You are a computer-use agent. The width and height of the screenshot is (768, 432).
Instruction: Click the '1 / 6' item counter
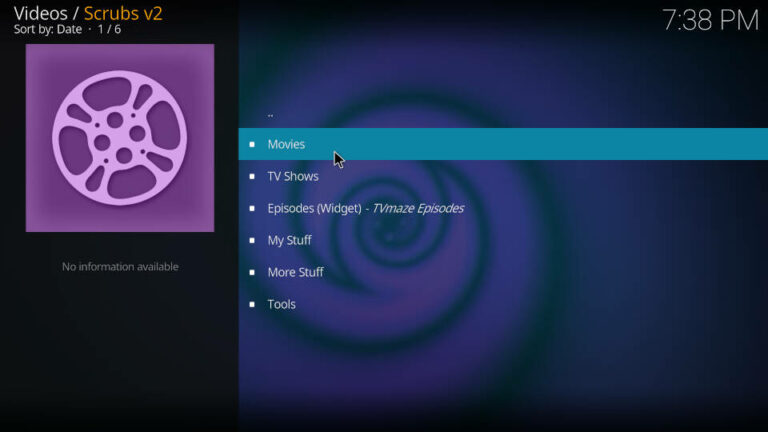click(109, 29)
